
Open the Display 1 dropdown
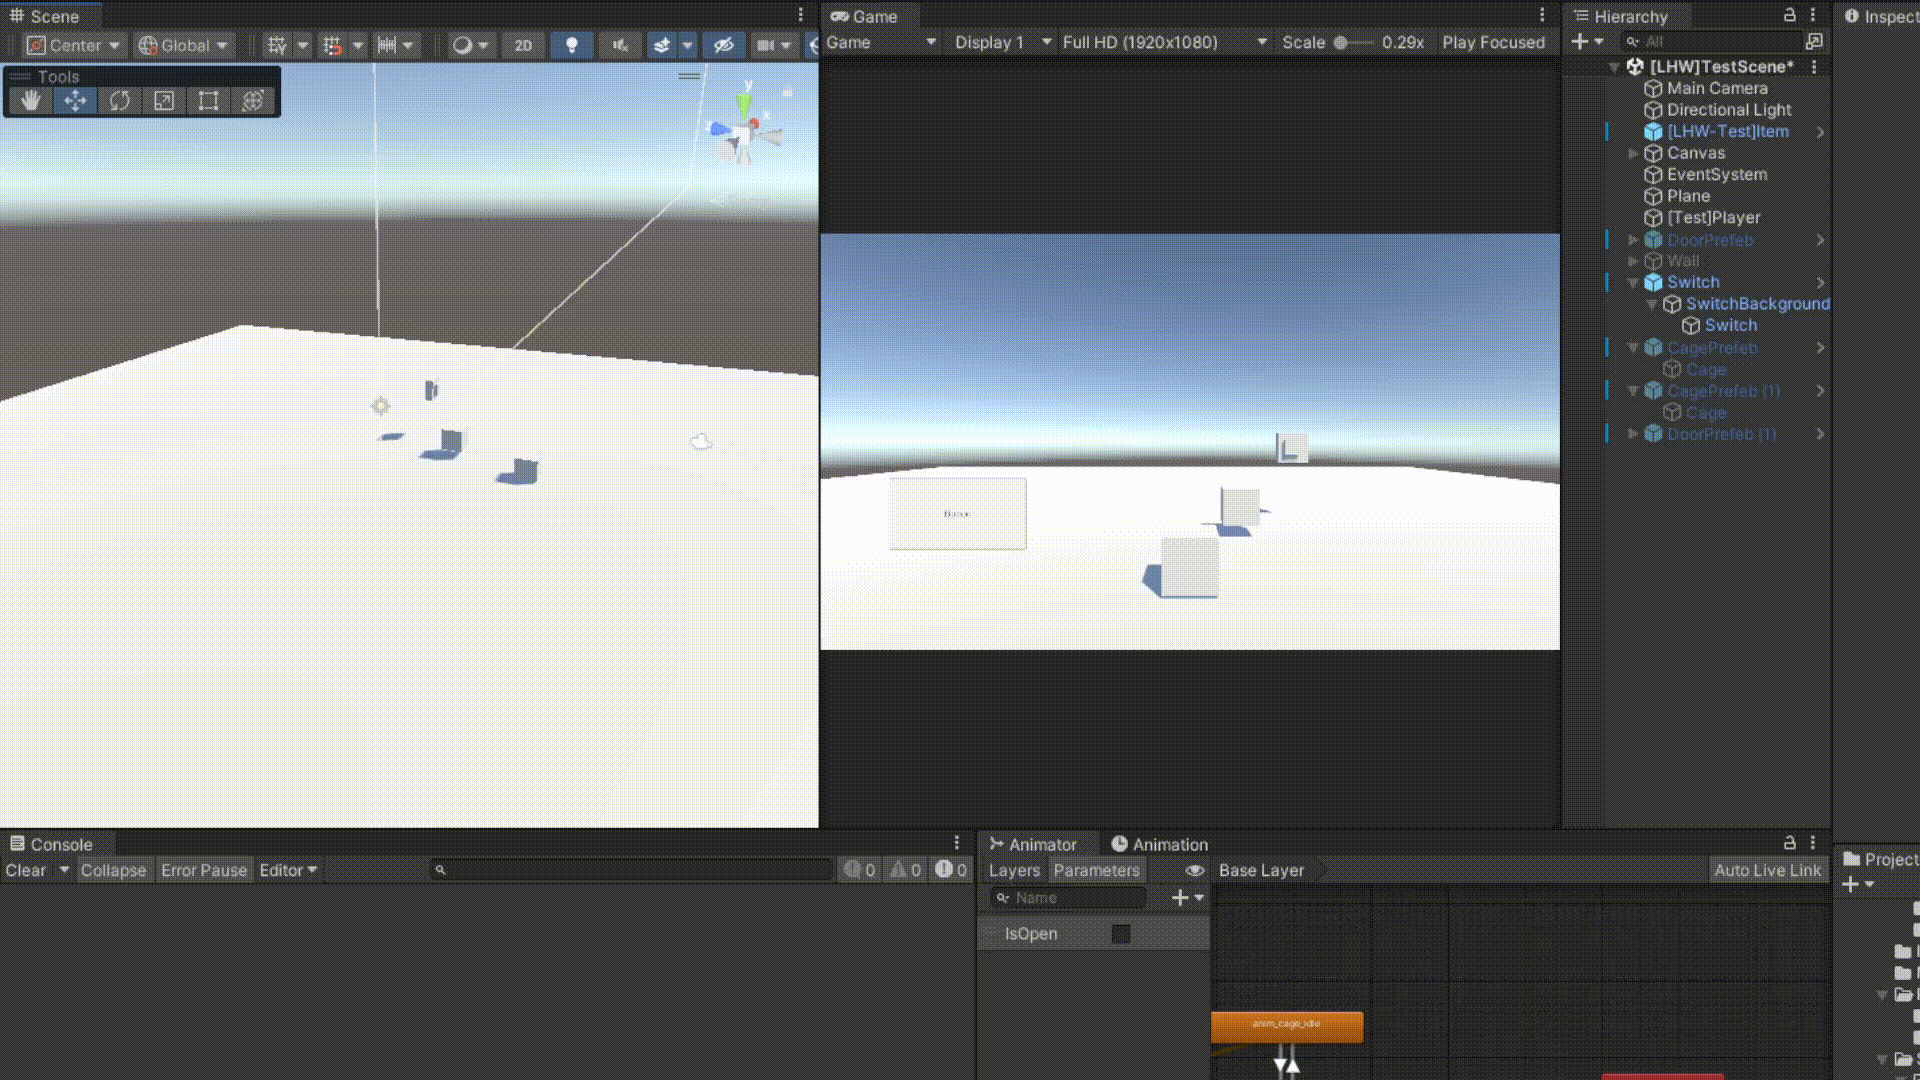click(x=1002, y=43)
